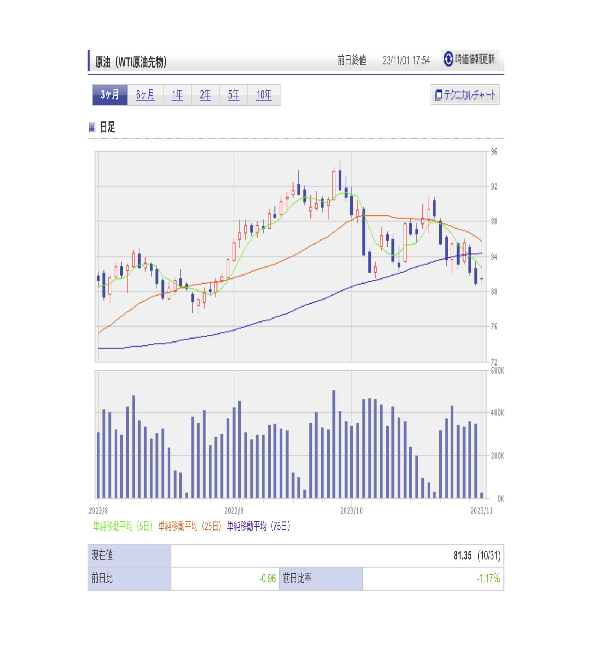This screenshot has width=595, height=655.
Task: Click the 2023/8 date axis label
Action: (x=98, y=511)
